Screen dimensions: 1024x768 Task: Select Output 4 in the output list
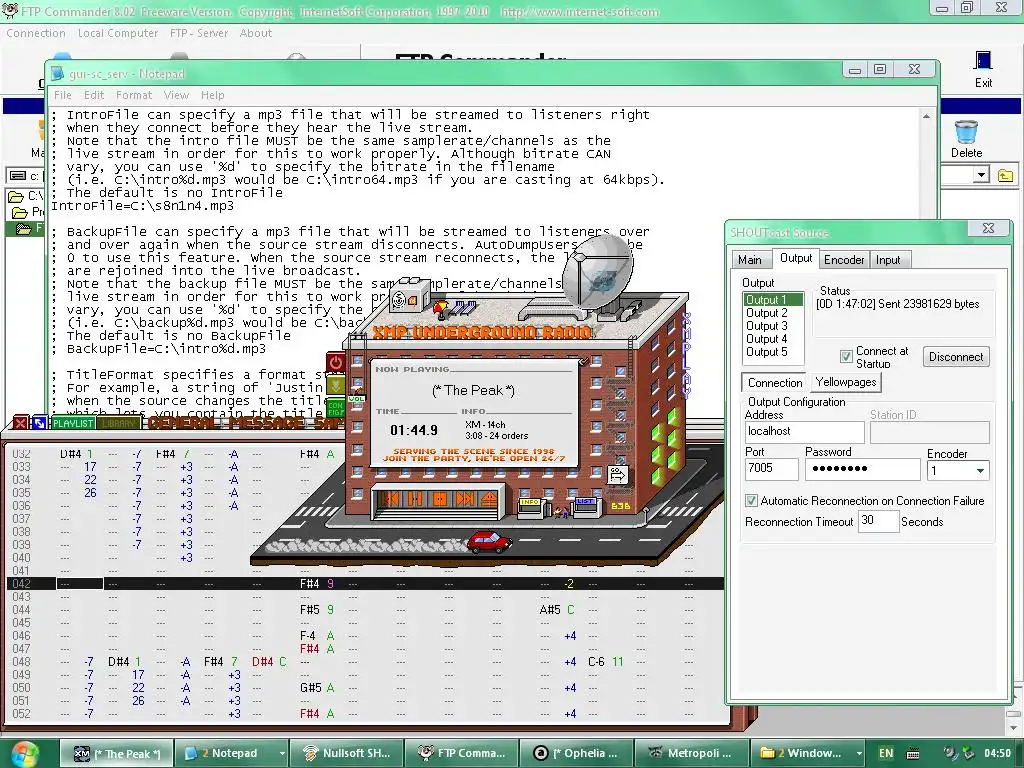[x=773, y=339]
